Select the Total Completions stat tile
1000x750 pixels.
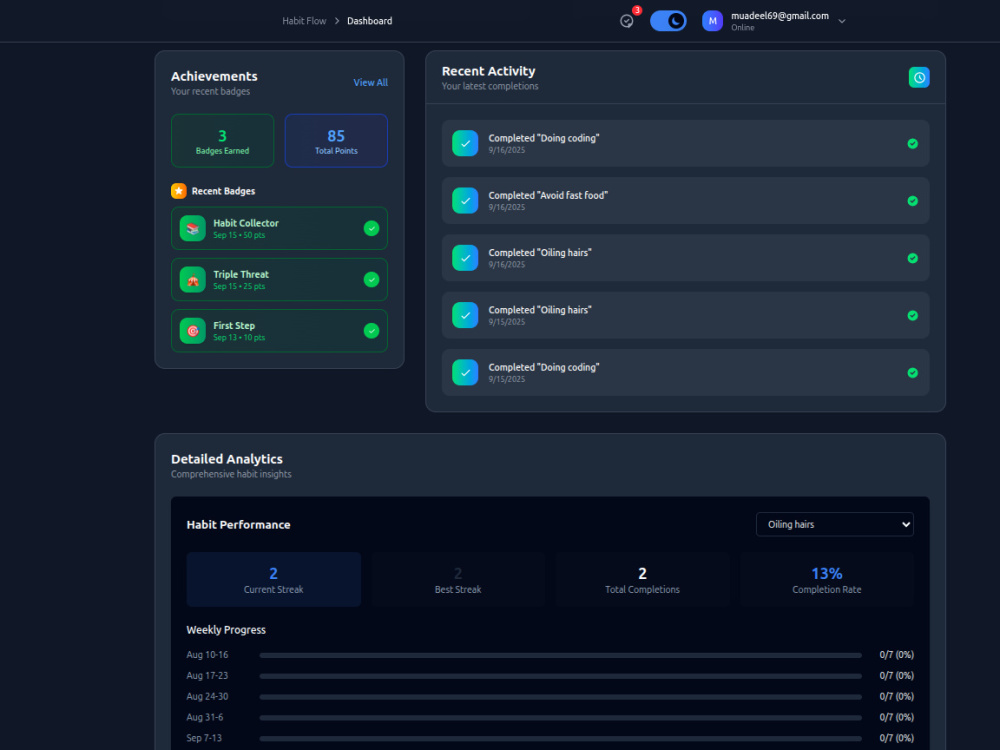(642, 579)
